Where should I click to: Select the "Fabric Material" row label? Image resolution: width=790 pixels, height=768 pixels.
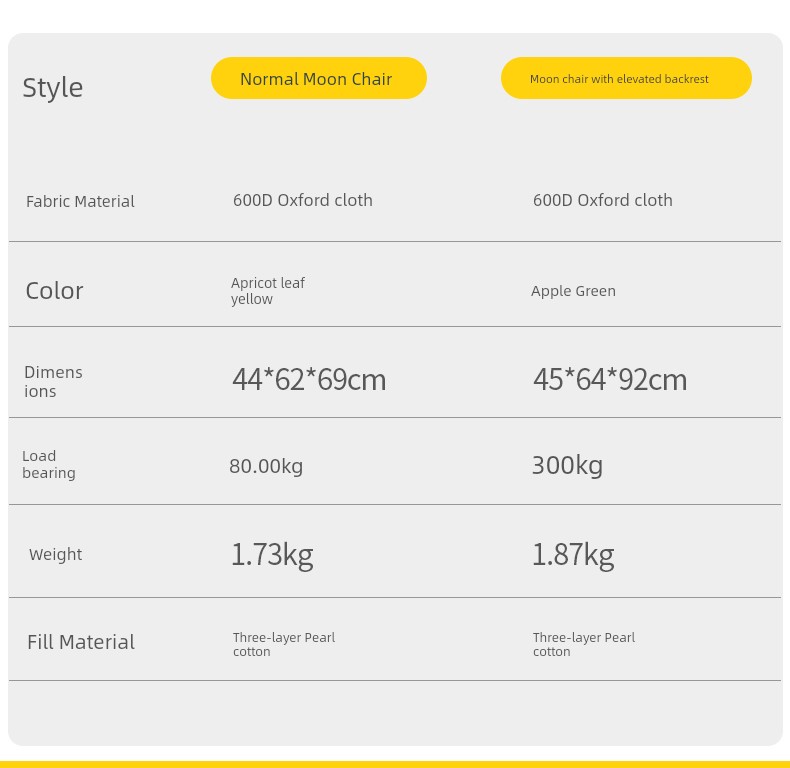(x=80, y=201)
